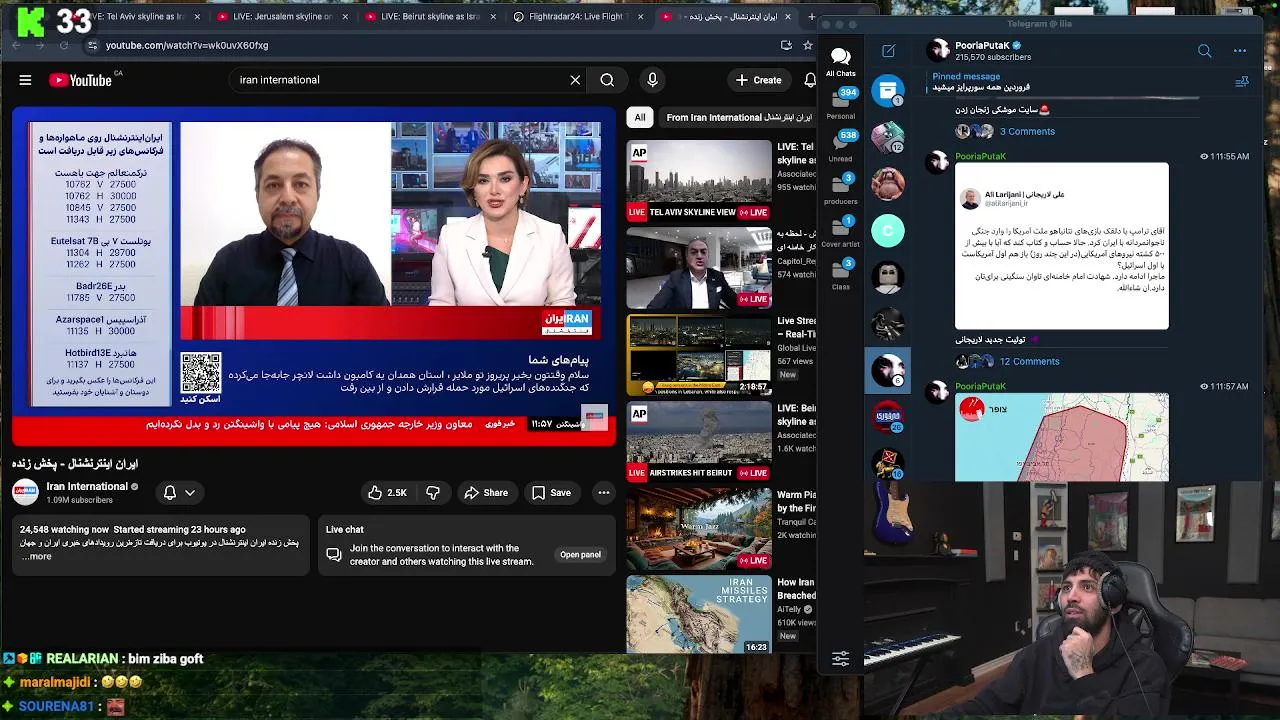The width and height of the screenshot is (1280, 720).
Task: Jump to the pinned message in Telegram
Action: 981,82
